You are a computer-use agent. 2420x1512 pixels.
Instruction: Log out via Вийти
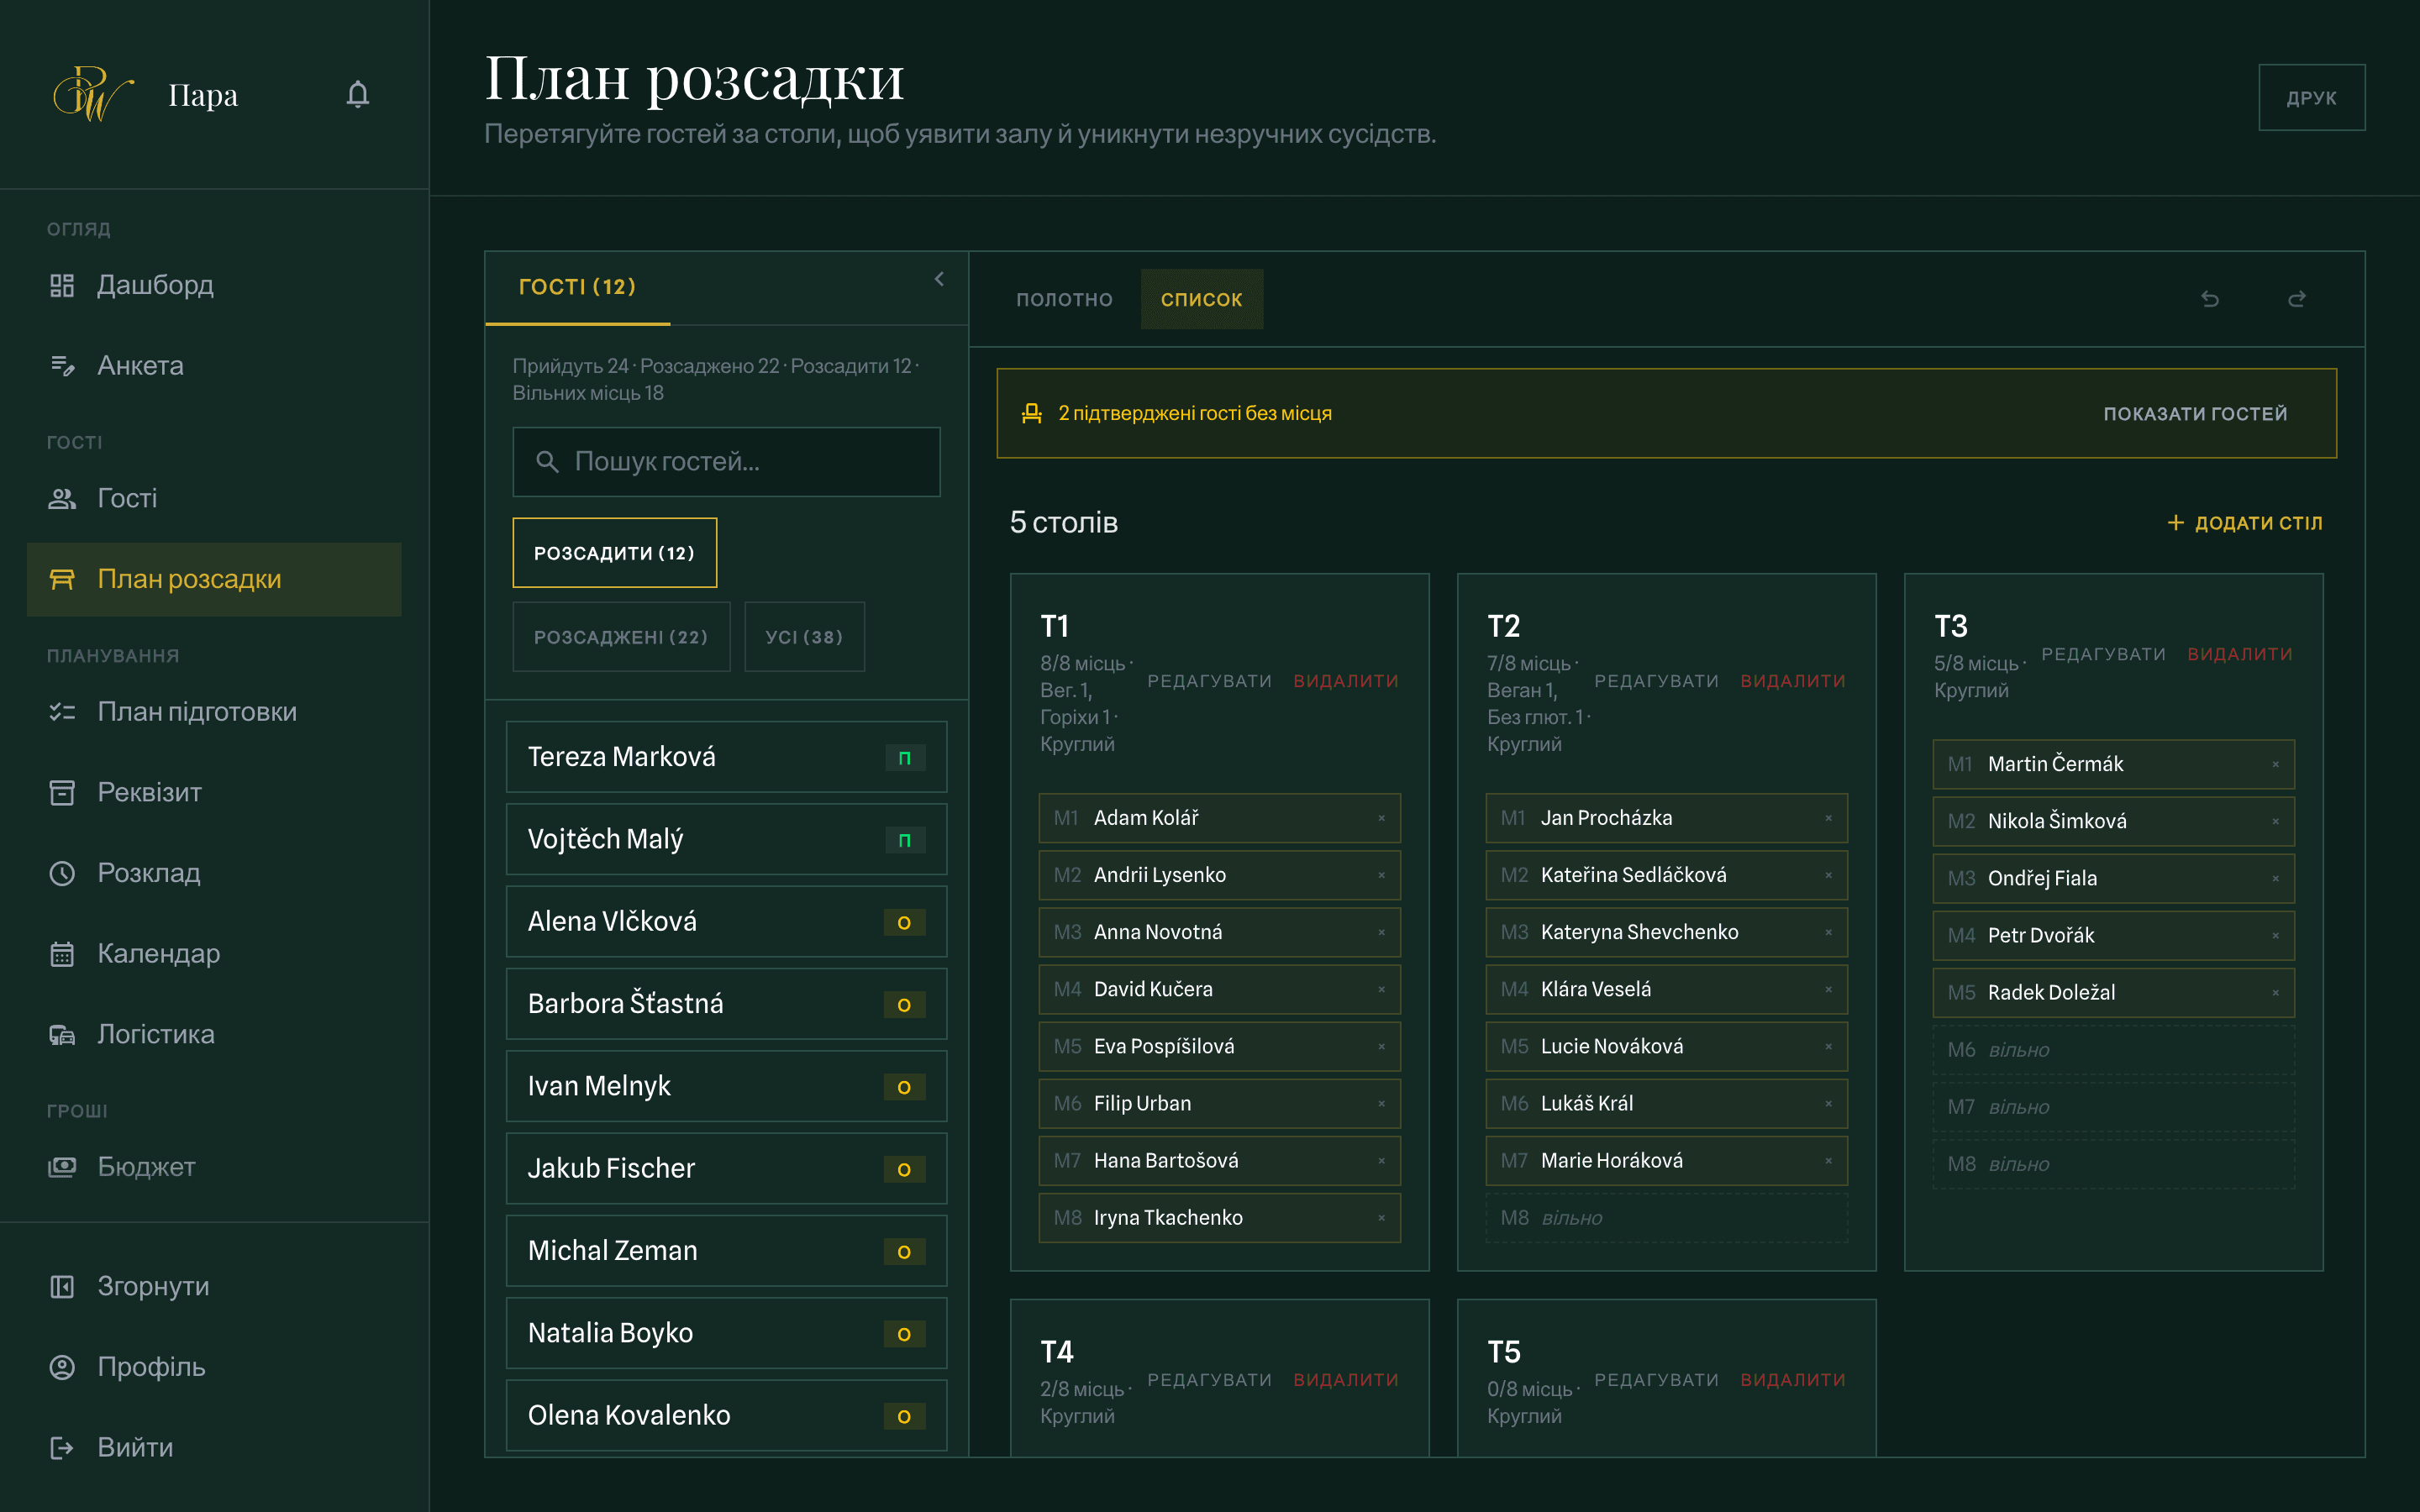point(214,1448)
